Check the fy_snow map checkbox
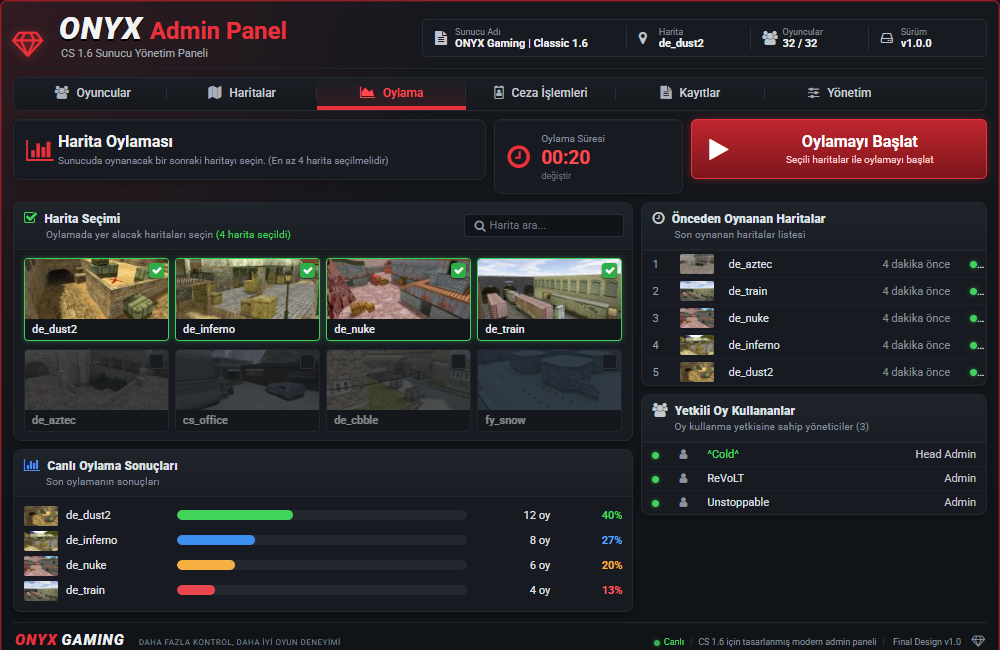 [x=610, y=362]
